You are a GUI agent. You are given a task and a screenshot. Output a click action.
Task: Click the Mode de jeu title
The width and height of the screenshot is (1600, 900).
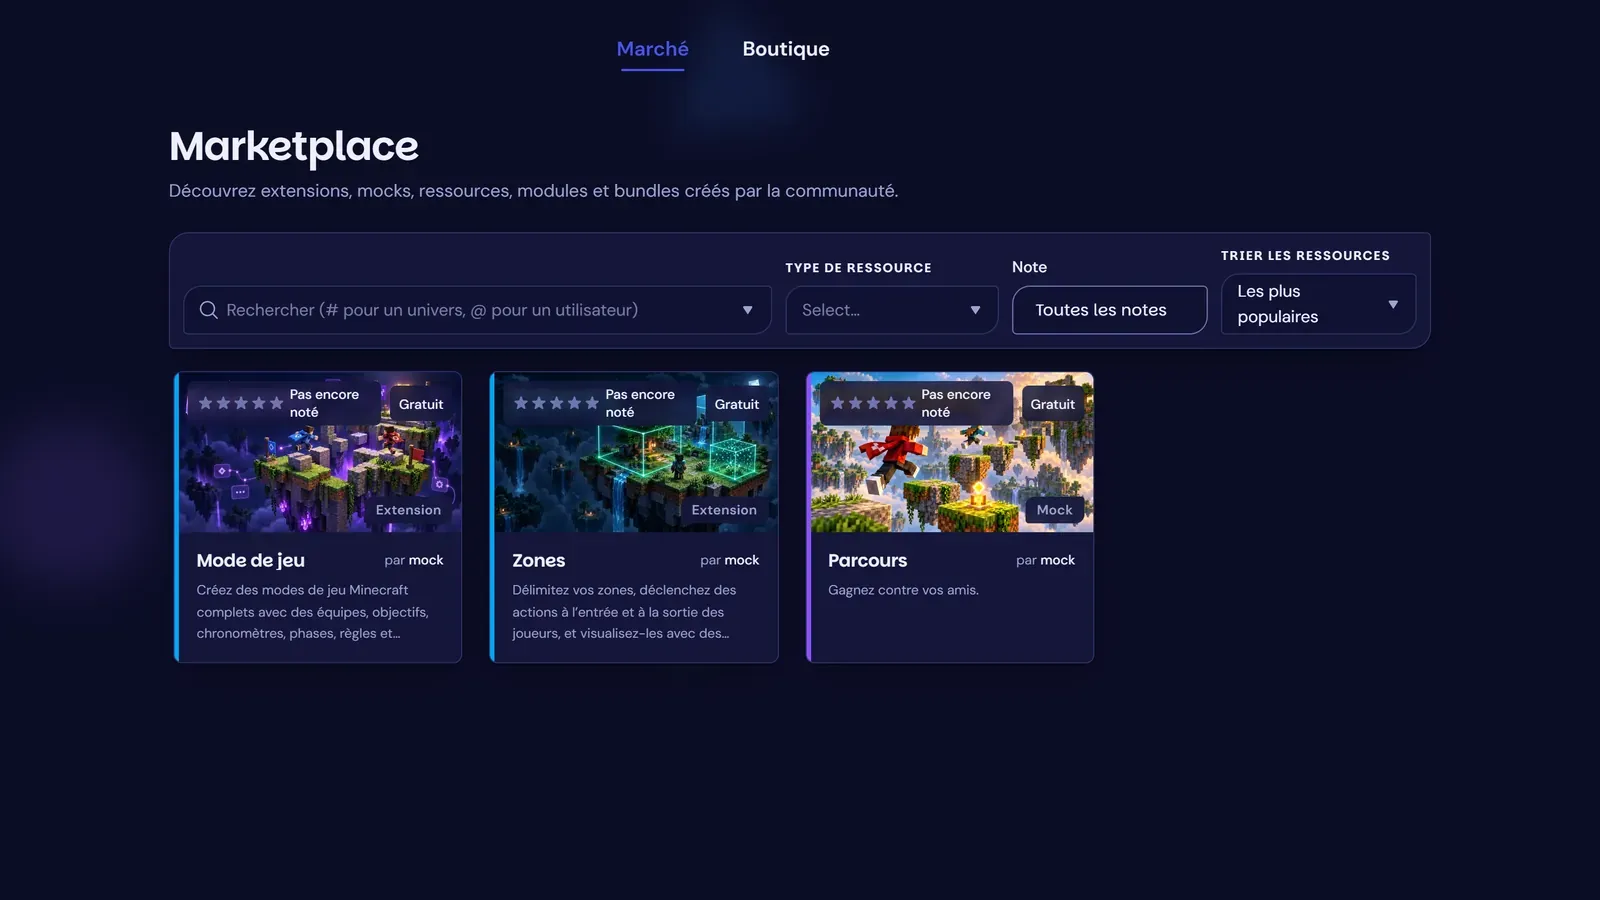250,560
